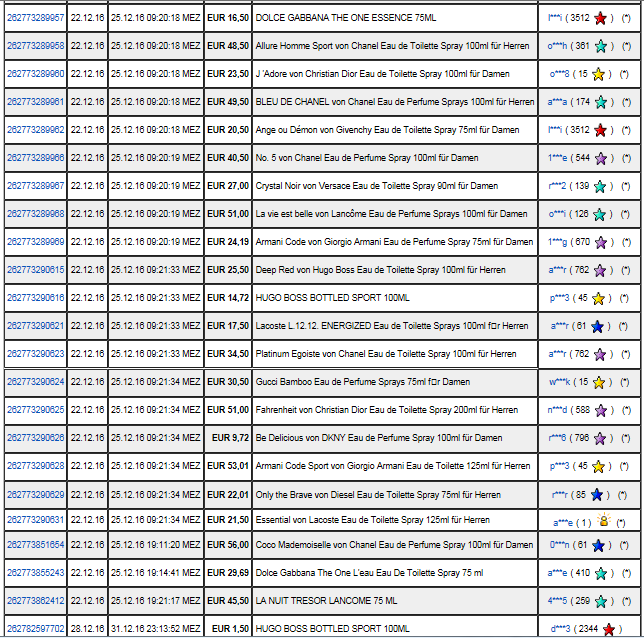Click red star in EUR 1,50 Hugo Boss row

coord(609,629)
